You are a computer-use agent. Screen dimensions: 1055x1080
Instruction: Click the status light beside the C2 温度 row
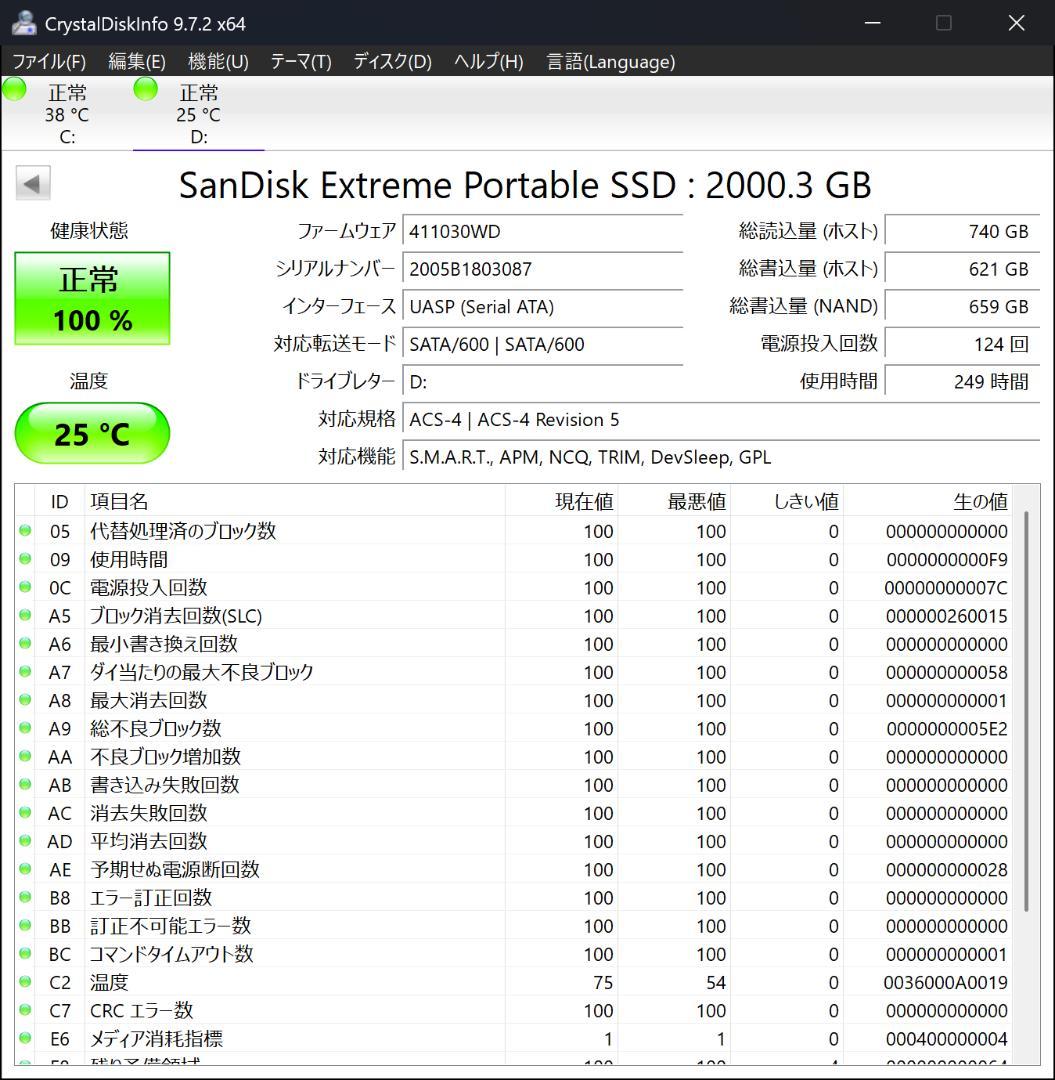tap(25, 983)
